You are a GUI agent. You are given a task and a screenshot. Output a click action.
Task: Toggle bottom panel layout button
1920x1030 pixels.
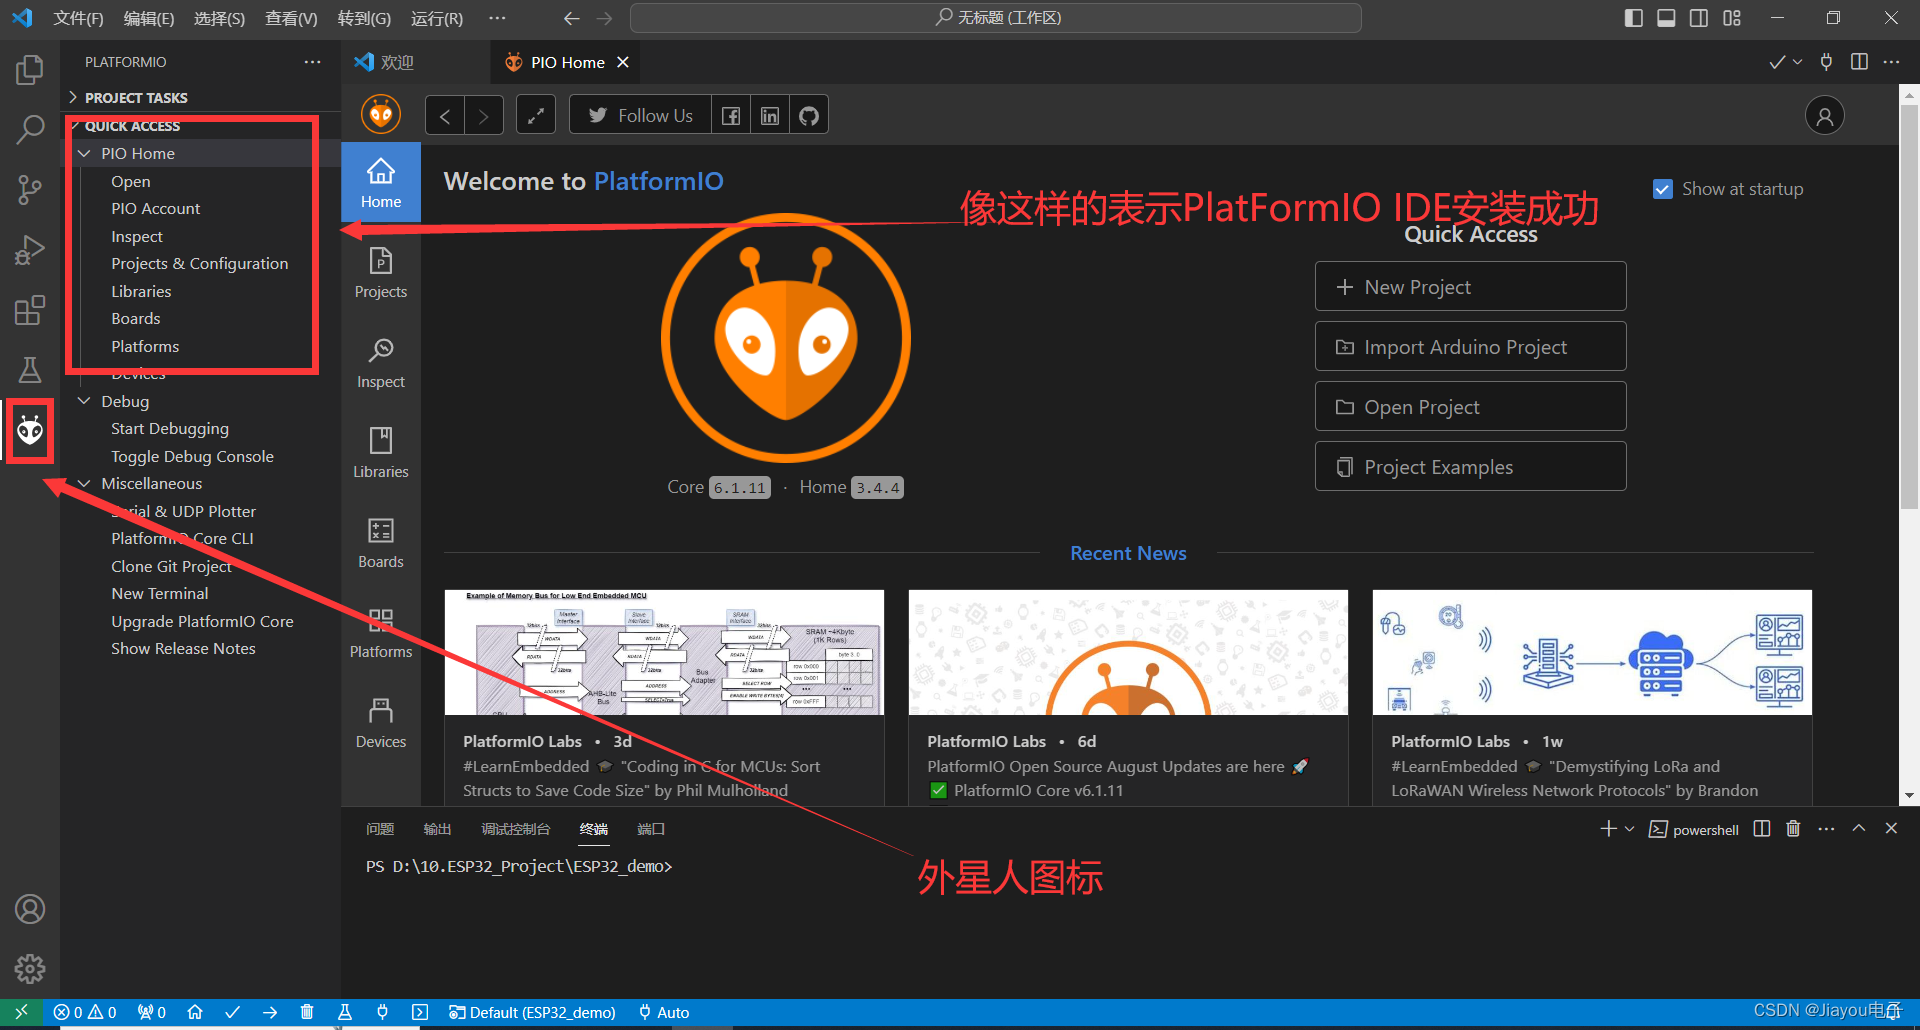(1666, 18)
